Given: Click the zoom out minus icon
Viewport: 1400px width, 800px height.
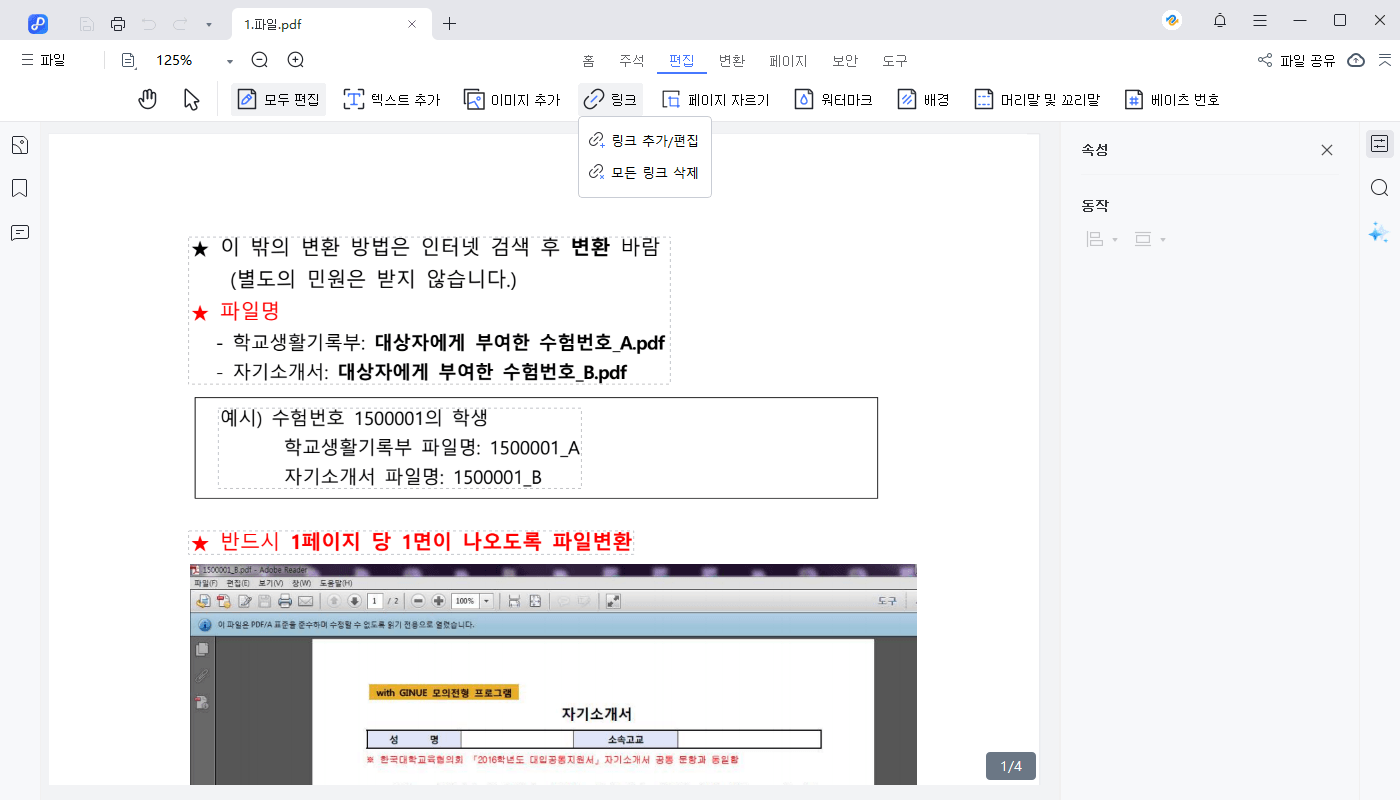Looking at the screenshot, I should pyautogui.click(x=260, y=60).
